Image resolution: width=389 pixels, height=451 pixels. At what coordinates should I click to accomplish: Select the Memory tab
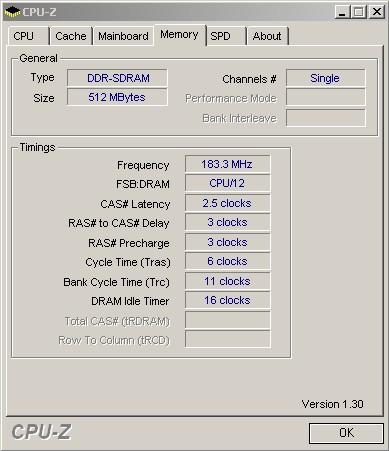point(179,35)
